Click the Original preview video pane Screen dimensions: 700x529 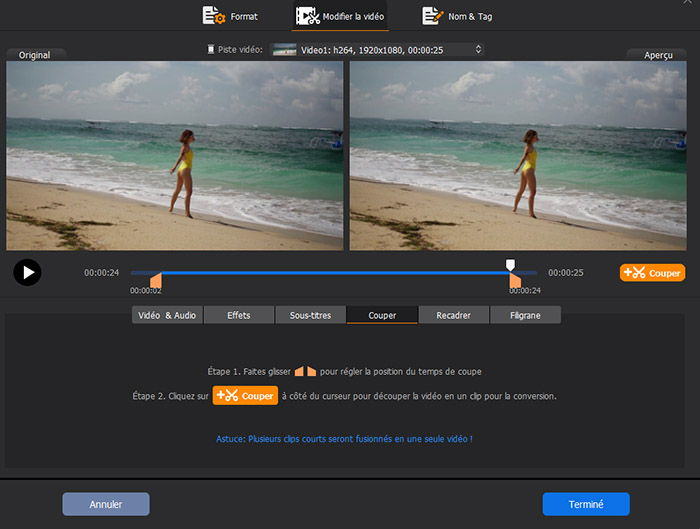(x=175, y=155)
